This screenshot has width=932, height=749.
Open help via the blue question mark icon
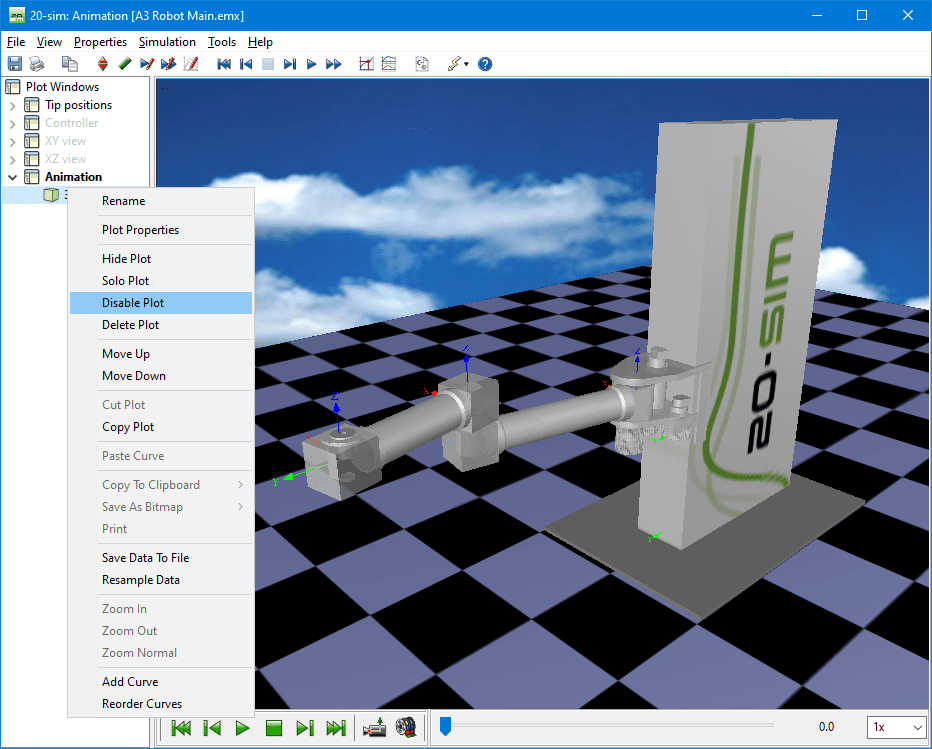coord(485,64)
